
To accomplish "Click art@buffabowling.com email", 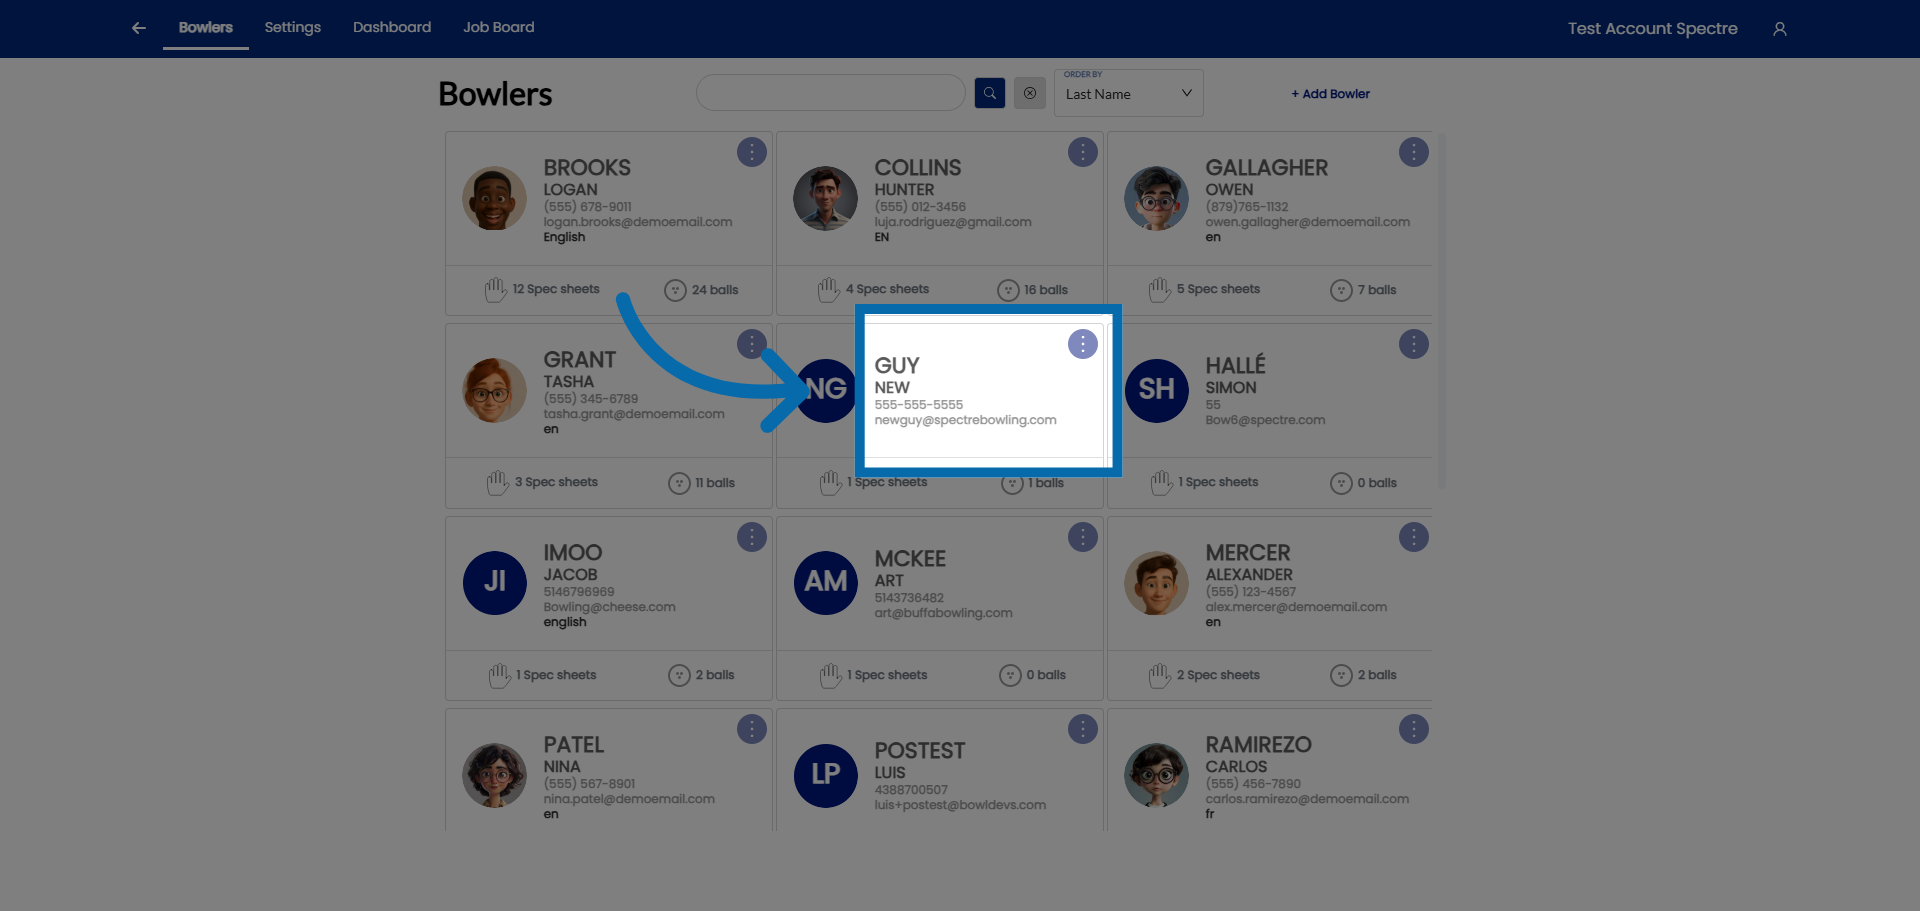I will pyautogui.click(x=943, y=613).
